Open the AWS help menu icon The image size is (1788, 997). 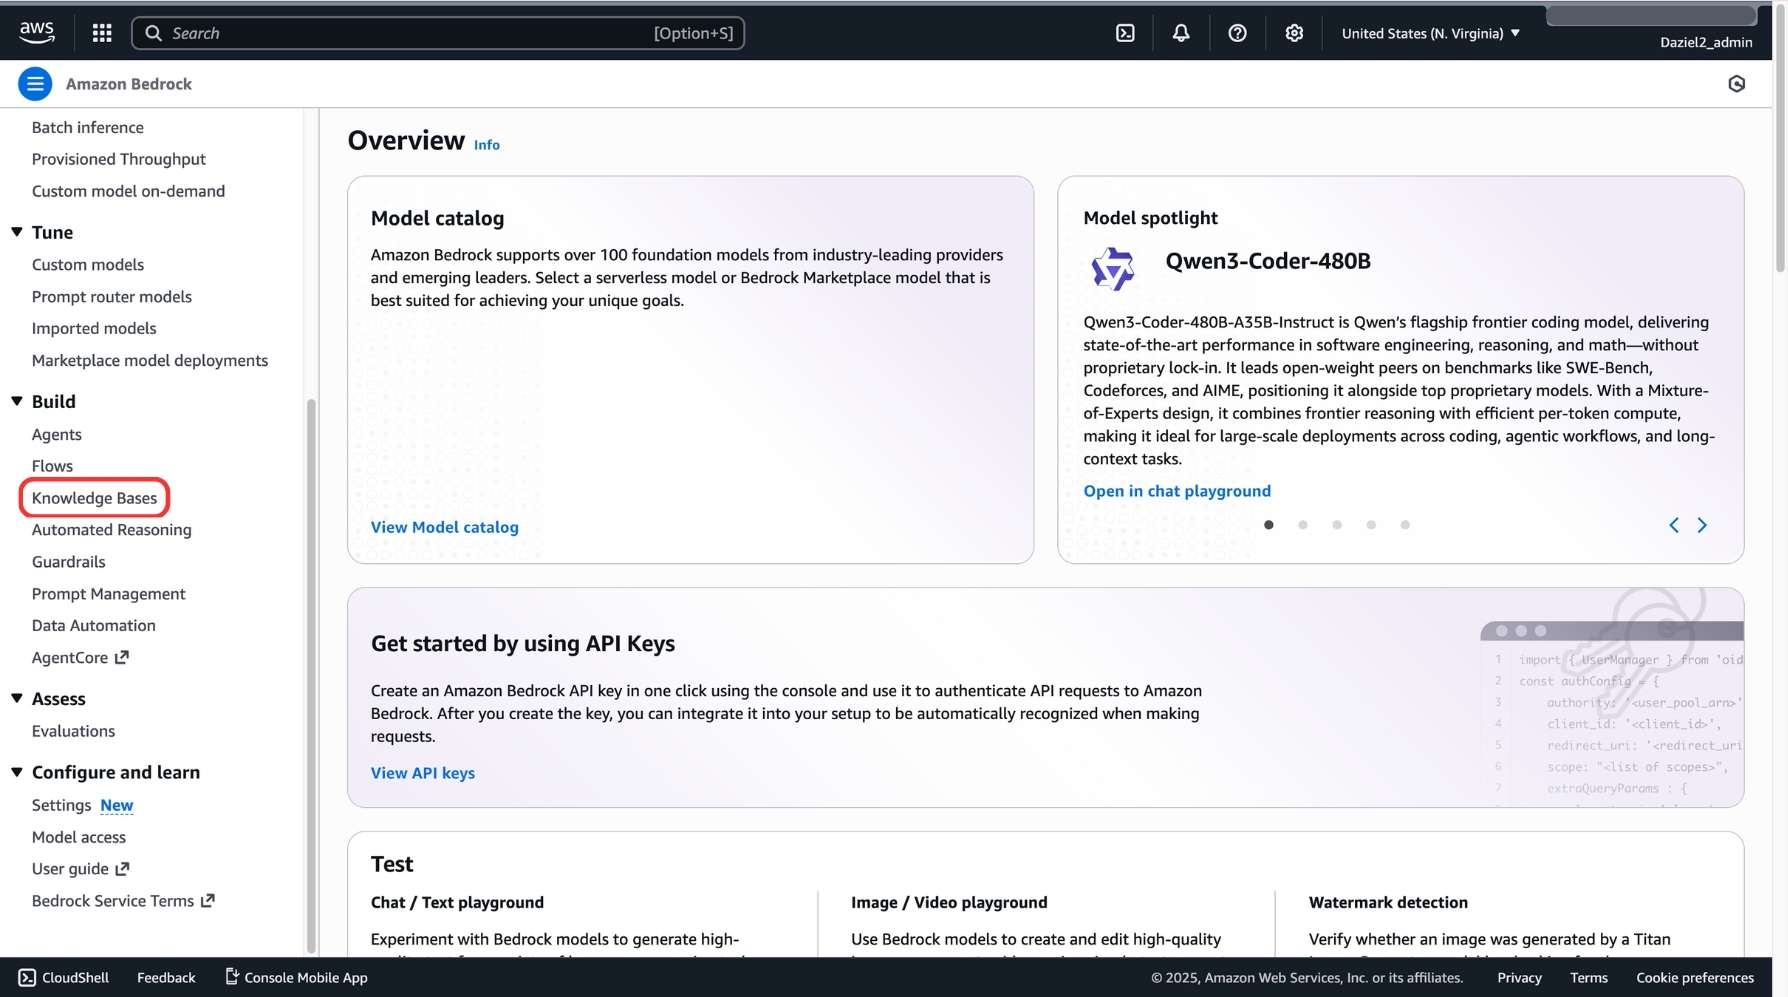[x=1237, y=32]
